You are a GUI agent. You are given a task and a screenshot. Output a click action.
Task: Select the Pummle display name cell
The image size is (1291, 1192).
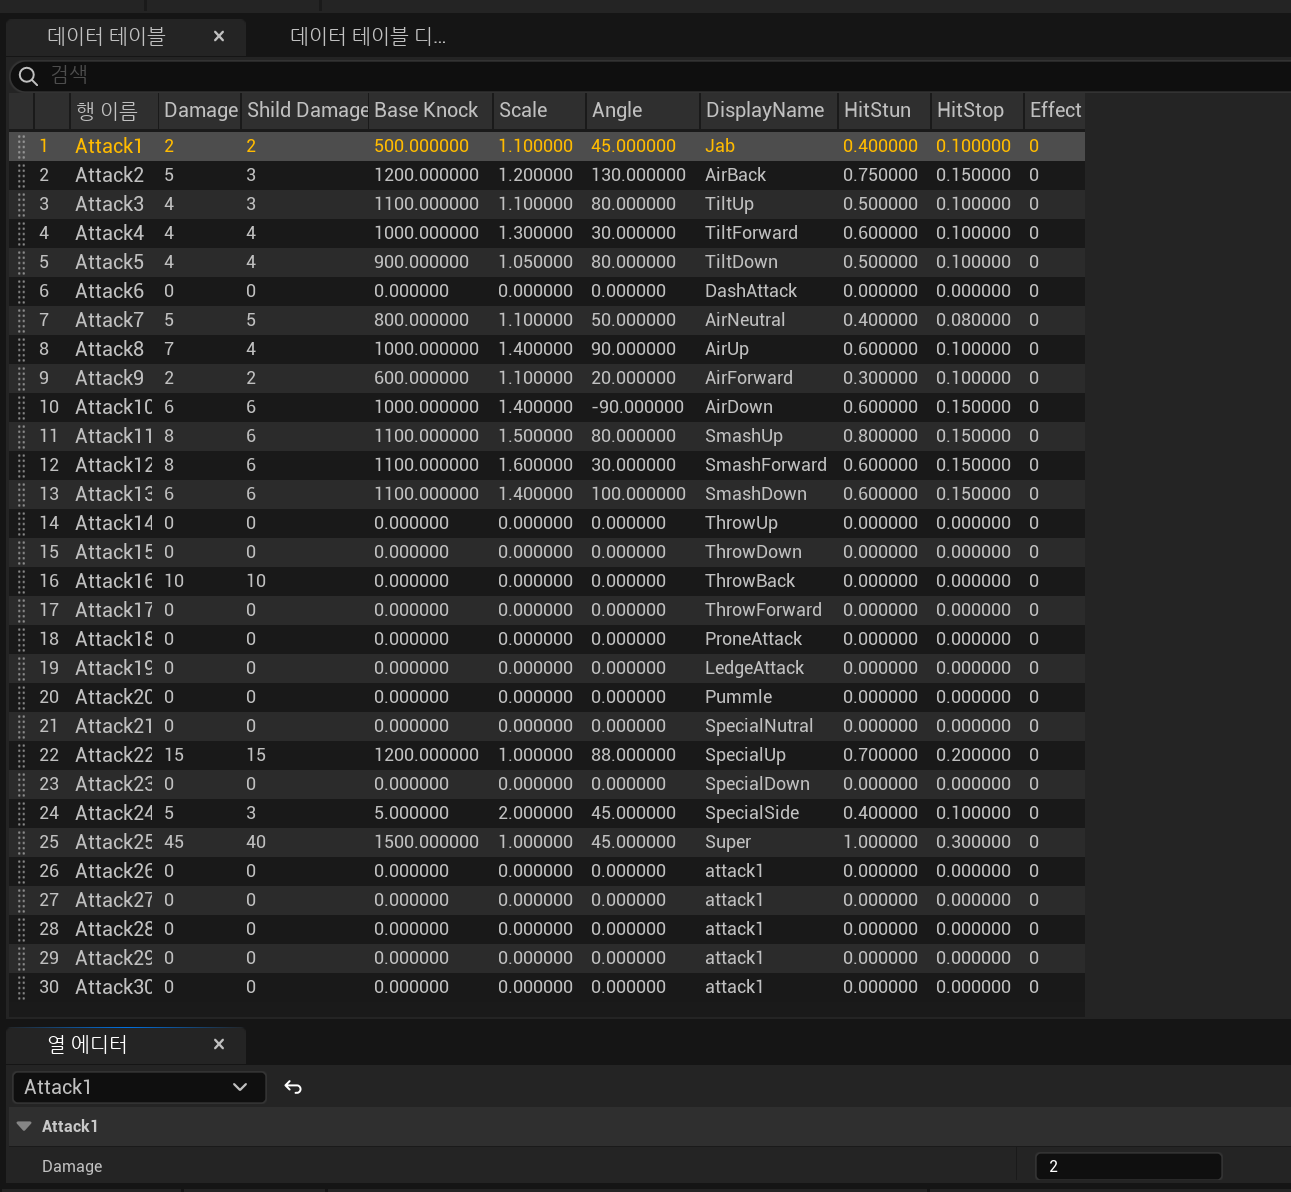pyautogui.click(x=738, y=697)
